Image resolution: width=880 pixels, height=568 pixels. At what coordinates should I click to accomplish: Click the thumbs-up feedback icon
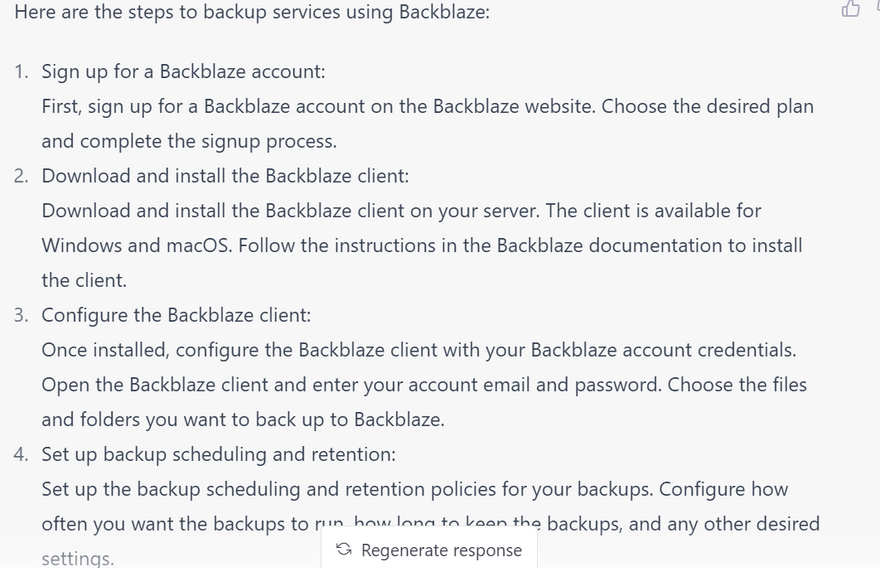click(851, 9)
